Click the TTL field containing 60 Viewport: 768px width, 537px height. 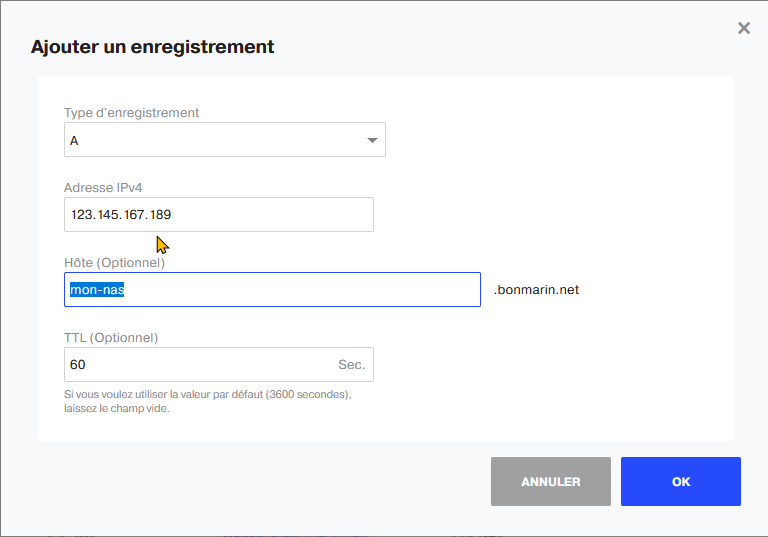(x=200, y=365)
